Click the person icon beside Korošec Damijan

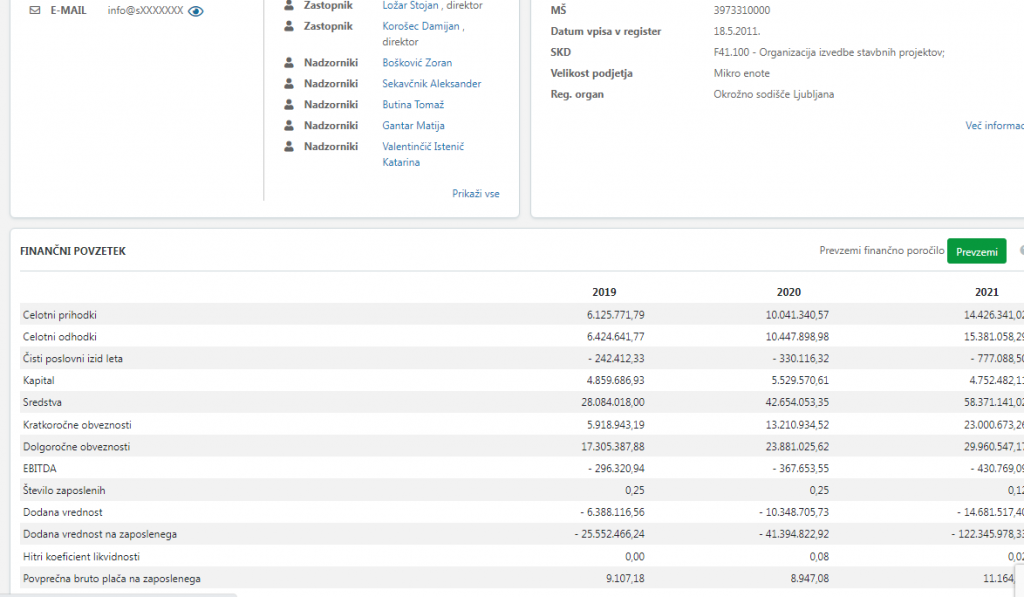tap(289, 26)
